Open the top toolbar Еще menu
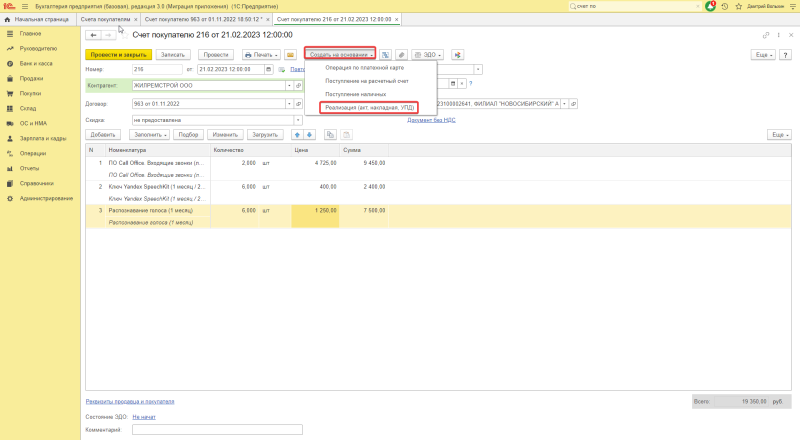The image size is (800, 440). point(763,55)
